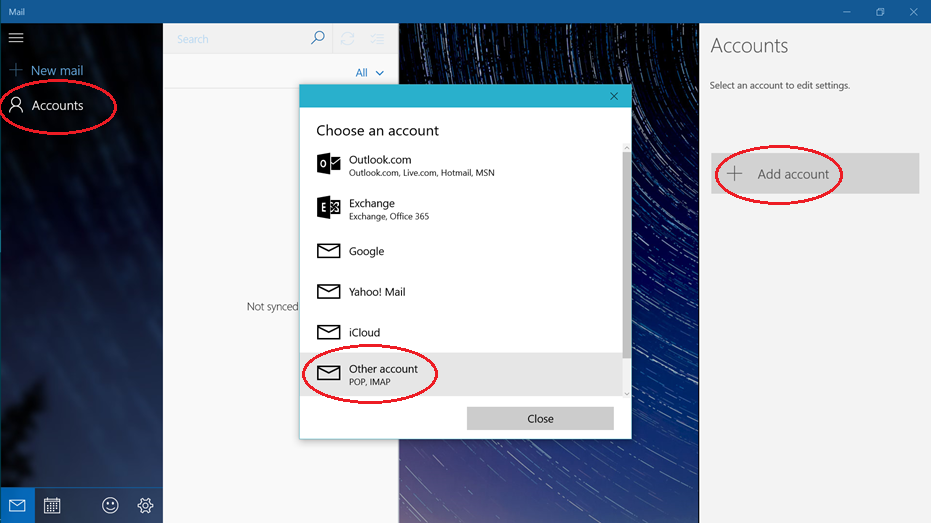The image size is (931, 523).
Task: Expand the All filter dropdown
Action: [x=369, y=72]
